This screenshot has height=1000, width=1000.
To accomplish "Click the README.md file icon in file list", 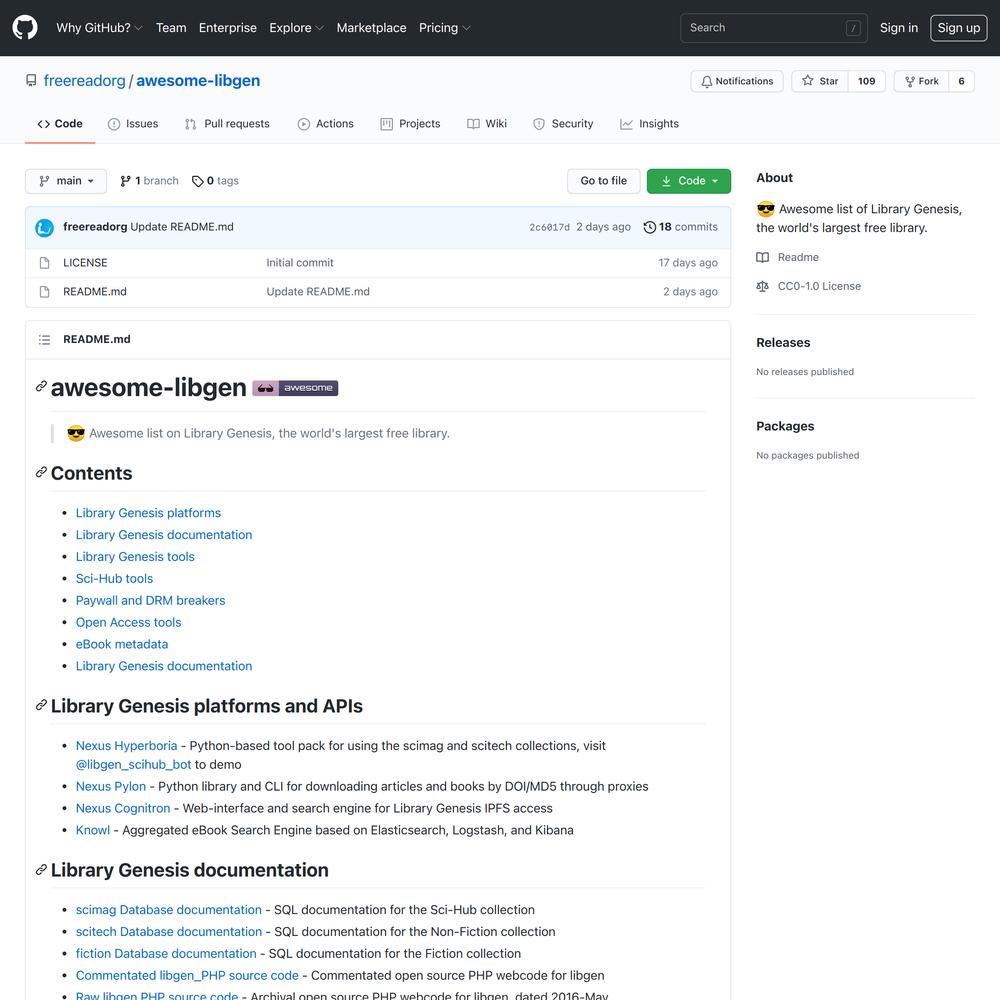I will pos(45,291).
